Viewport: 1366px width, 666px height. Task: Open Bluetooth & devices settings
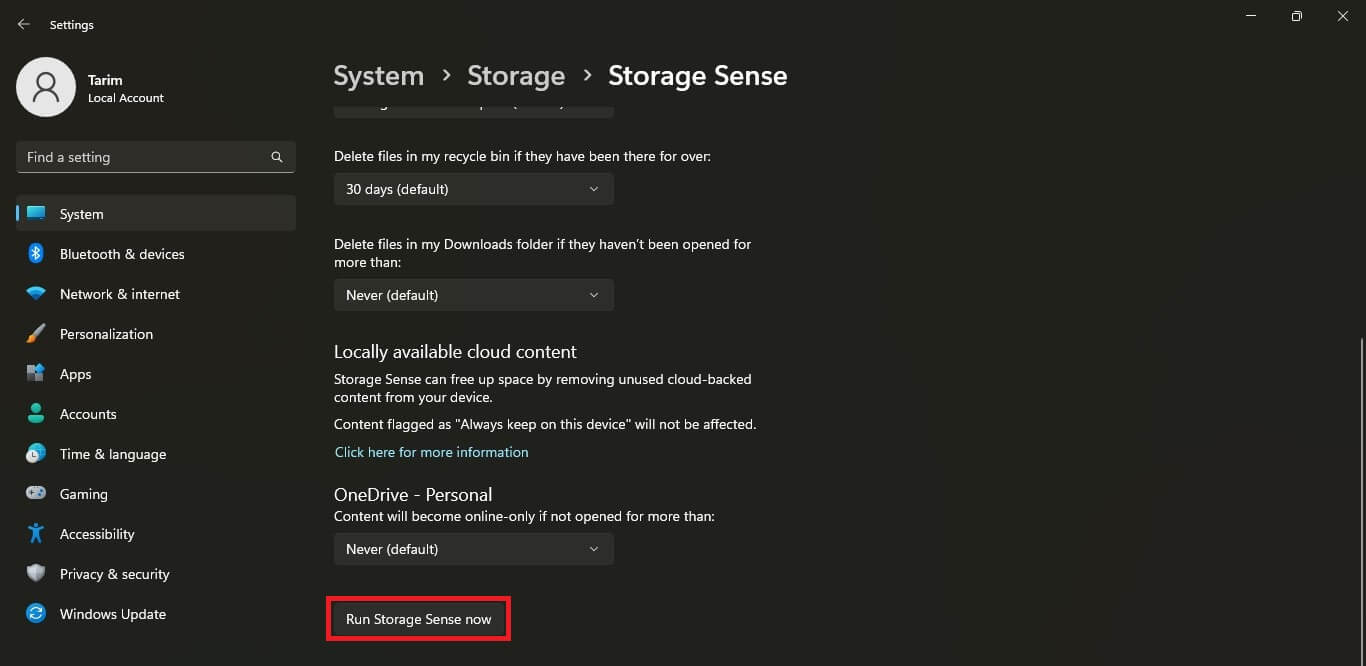point(121,254)
